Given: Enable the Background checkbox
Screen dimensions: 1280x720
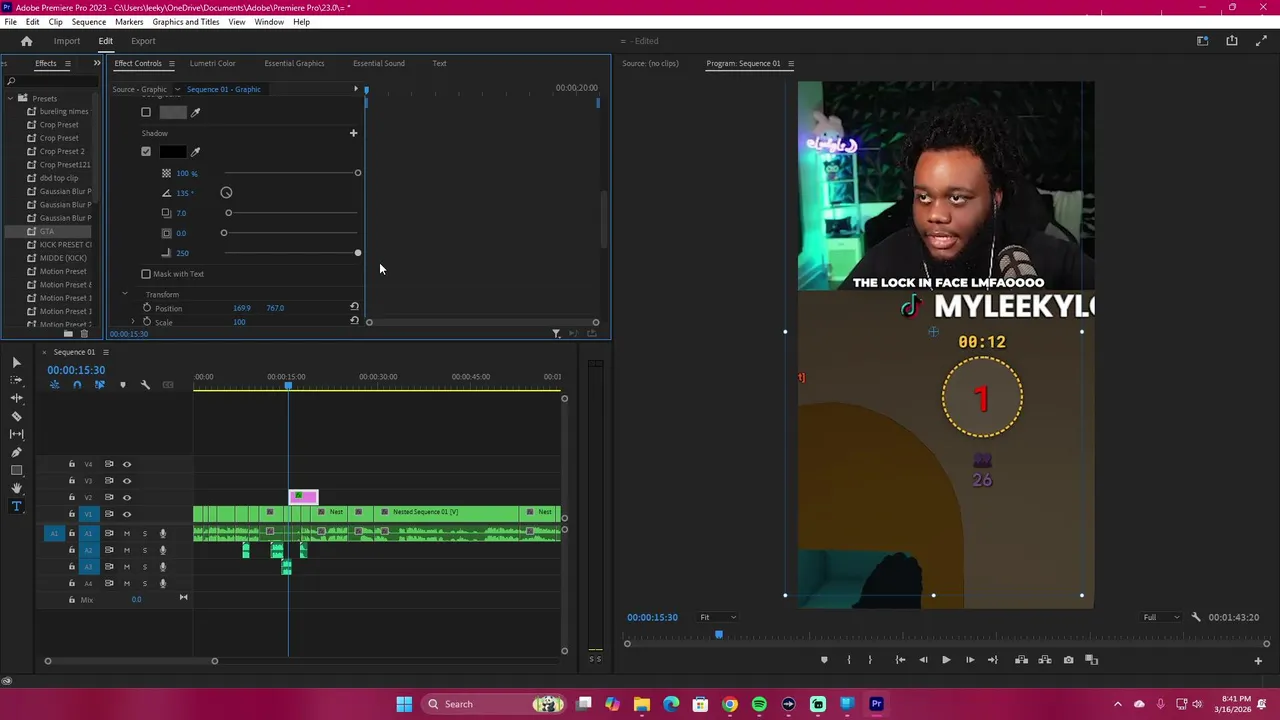Looking at the screenshot, I should (146, 112).
